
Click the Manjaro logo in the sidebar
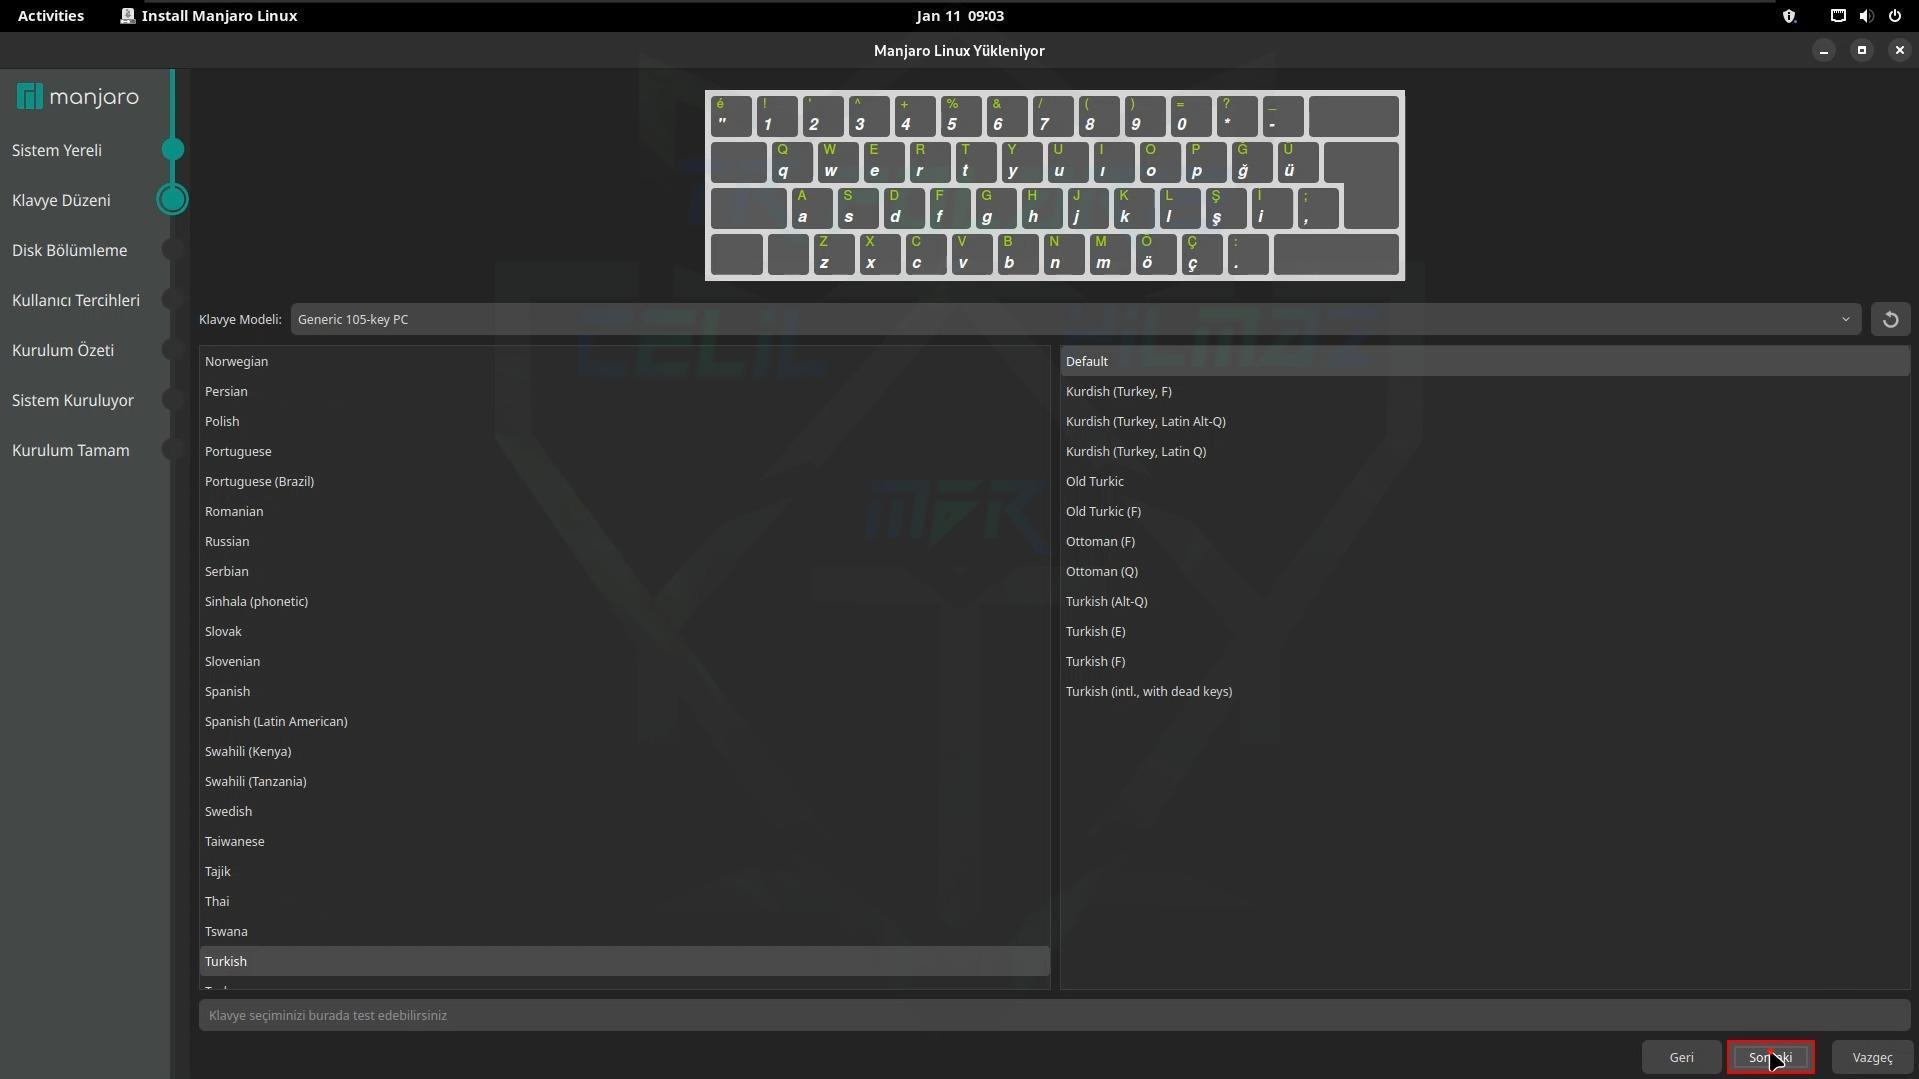pos(78,97)
